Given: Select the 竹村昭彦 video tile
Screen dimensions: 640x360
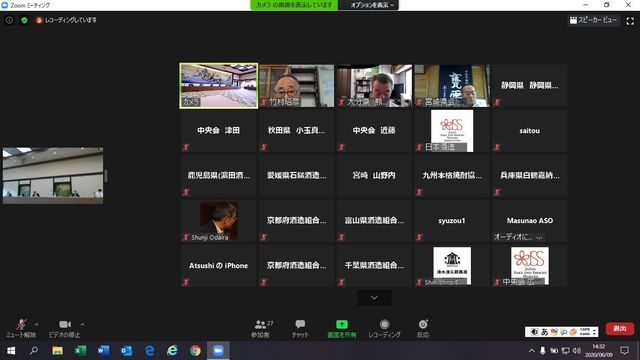Looking at the screenshot, I should (296, 86).
